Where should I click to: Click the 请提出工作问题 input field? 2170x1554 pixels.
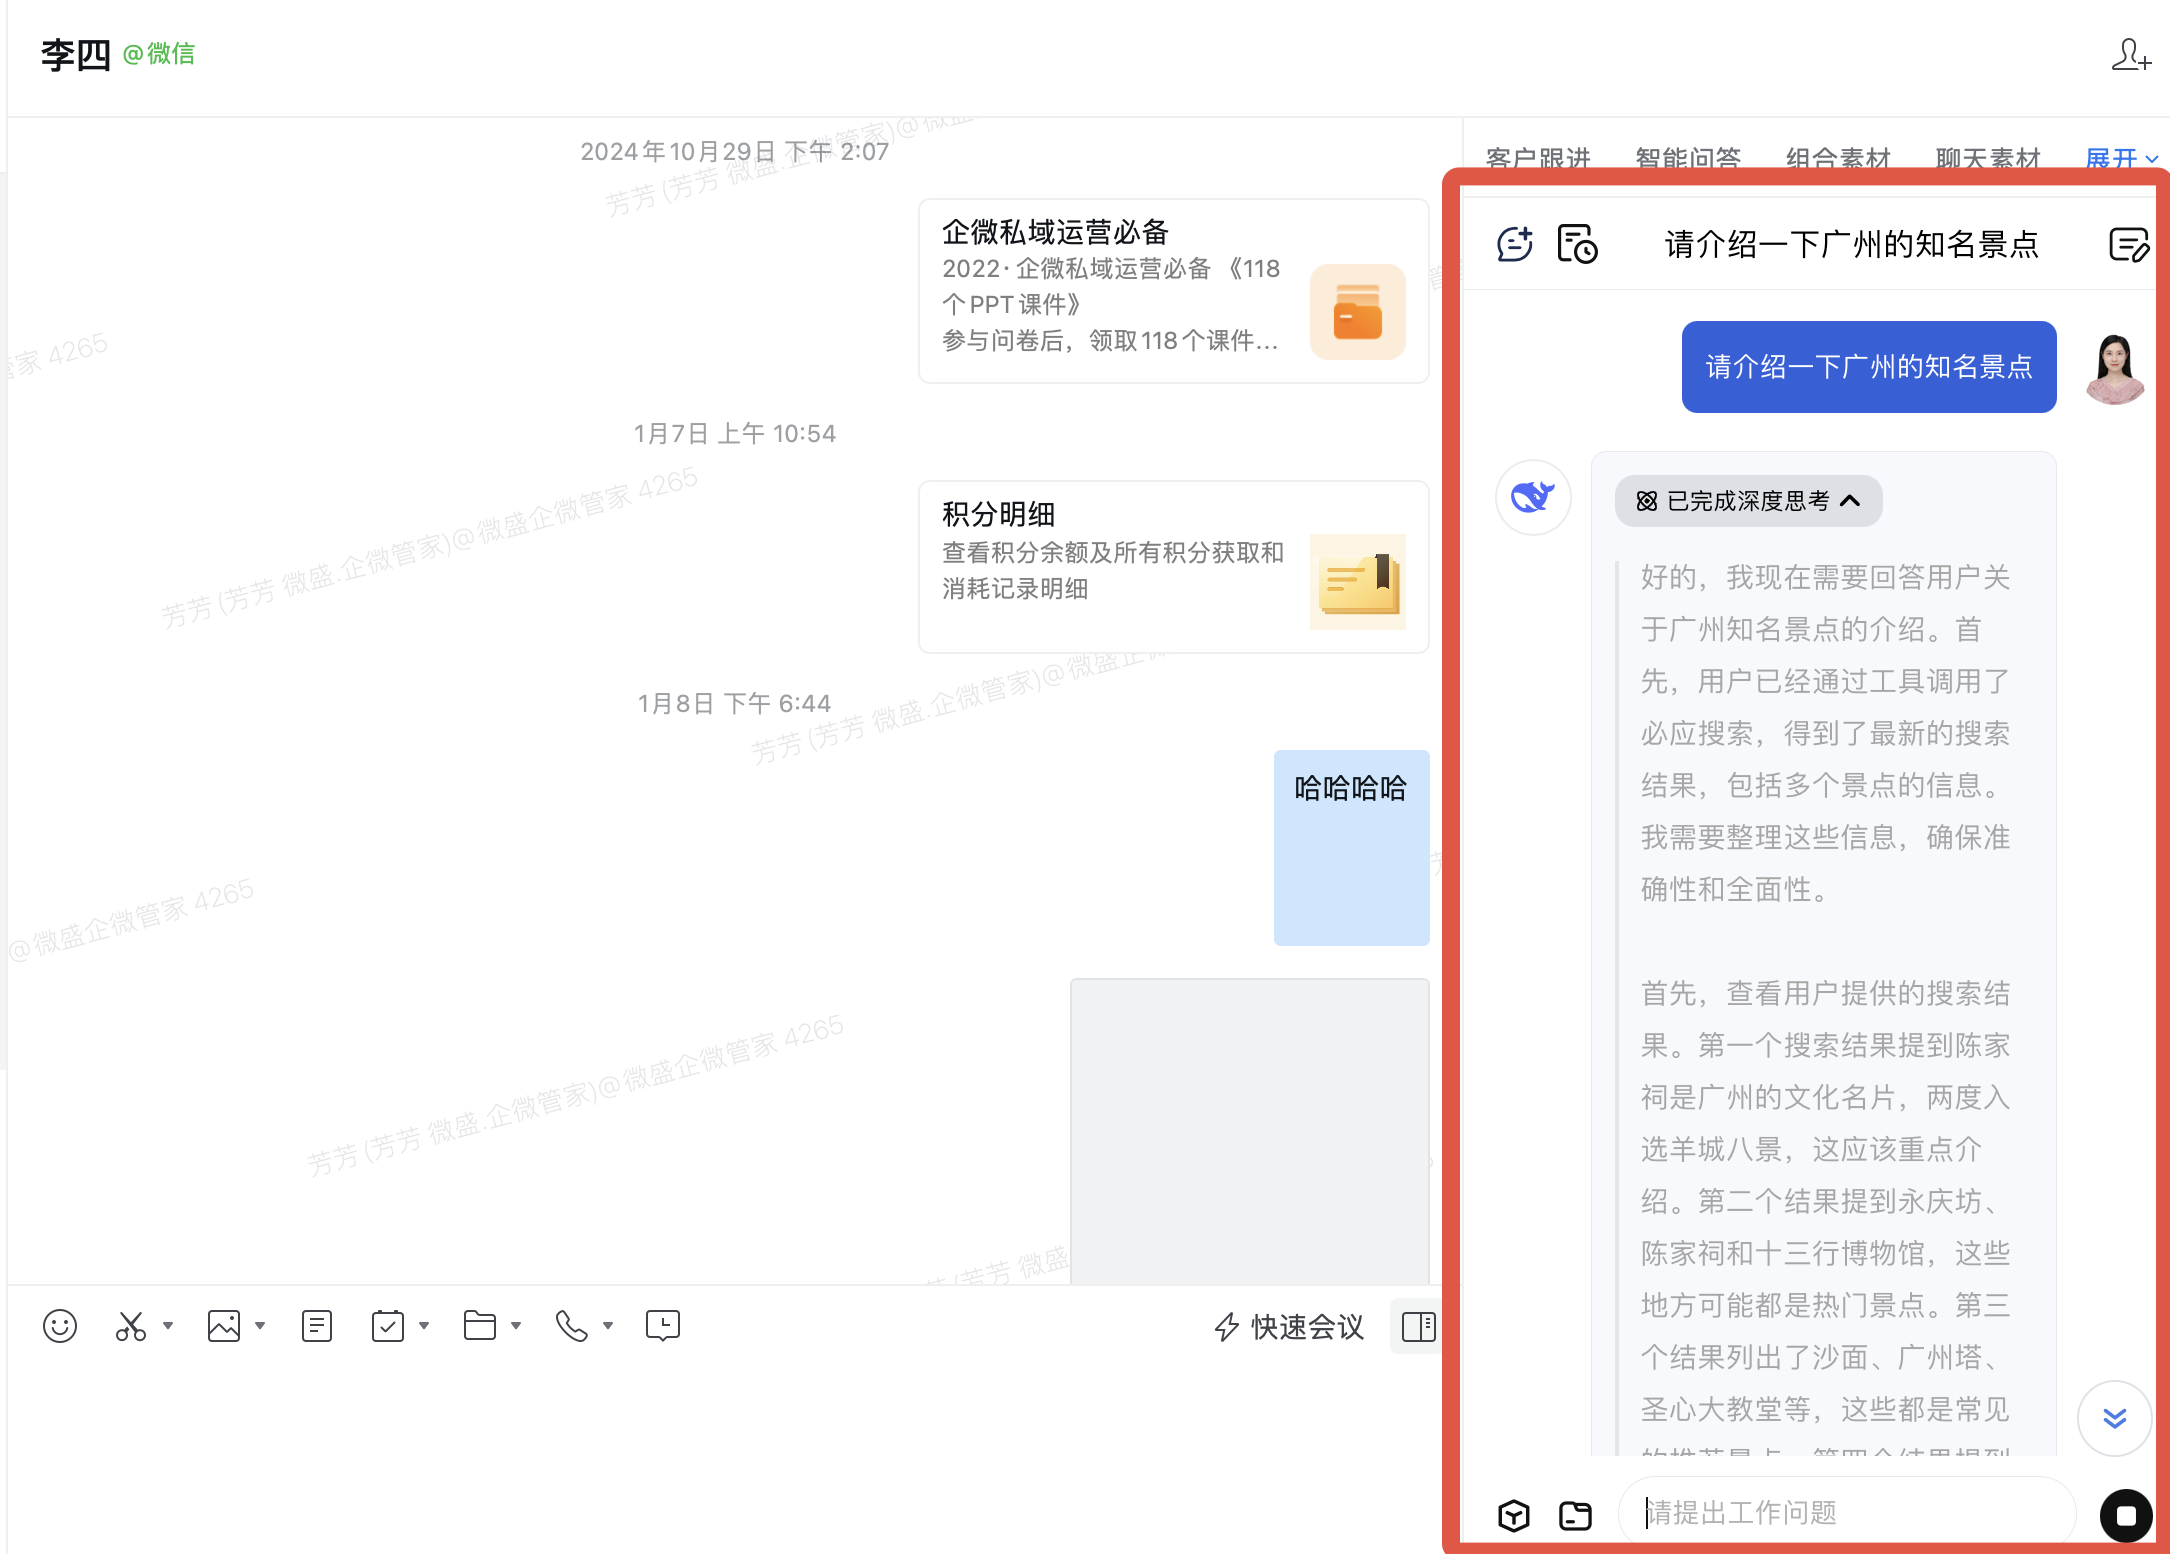pos(1846,1513)
